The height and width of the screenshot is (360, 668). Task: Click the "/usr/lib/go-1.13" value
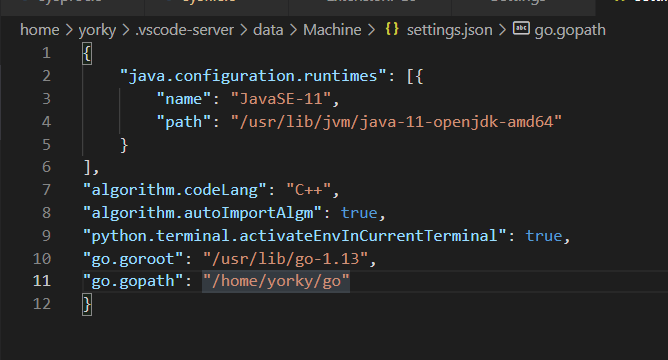pyautogui.click(x=285, y=259)
